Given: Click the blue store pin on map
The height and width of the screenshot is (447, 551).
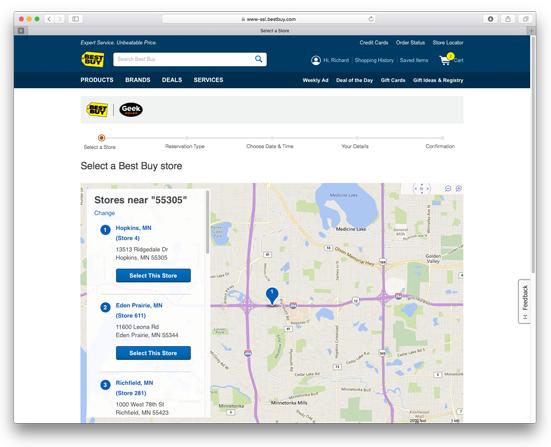Looking at the screenshot, I should (272, 296).
